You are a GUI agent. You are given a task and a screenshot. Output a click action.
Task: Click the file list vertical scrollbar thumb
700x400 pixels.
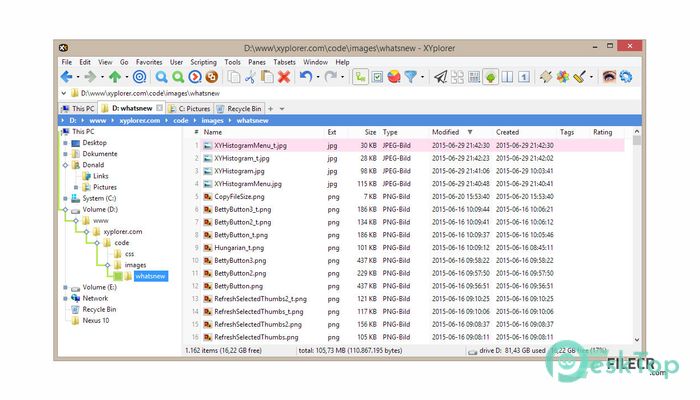point(637,141)
